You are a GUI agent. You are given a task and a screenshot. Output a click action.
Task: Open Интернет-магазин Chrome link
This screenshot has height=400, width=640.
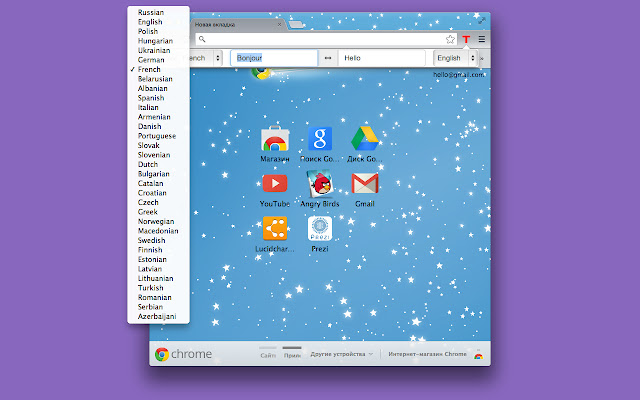tap(427, 354)
